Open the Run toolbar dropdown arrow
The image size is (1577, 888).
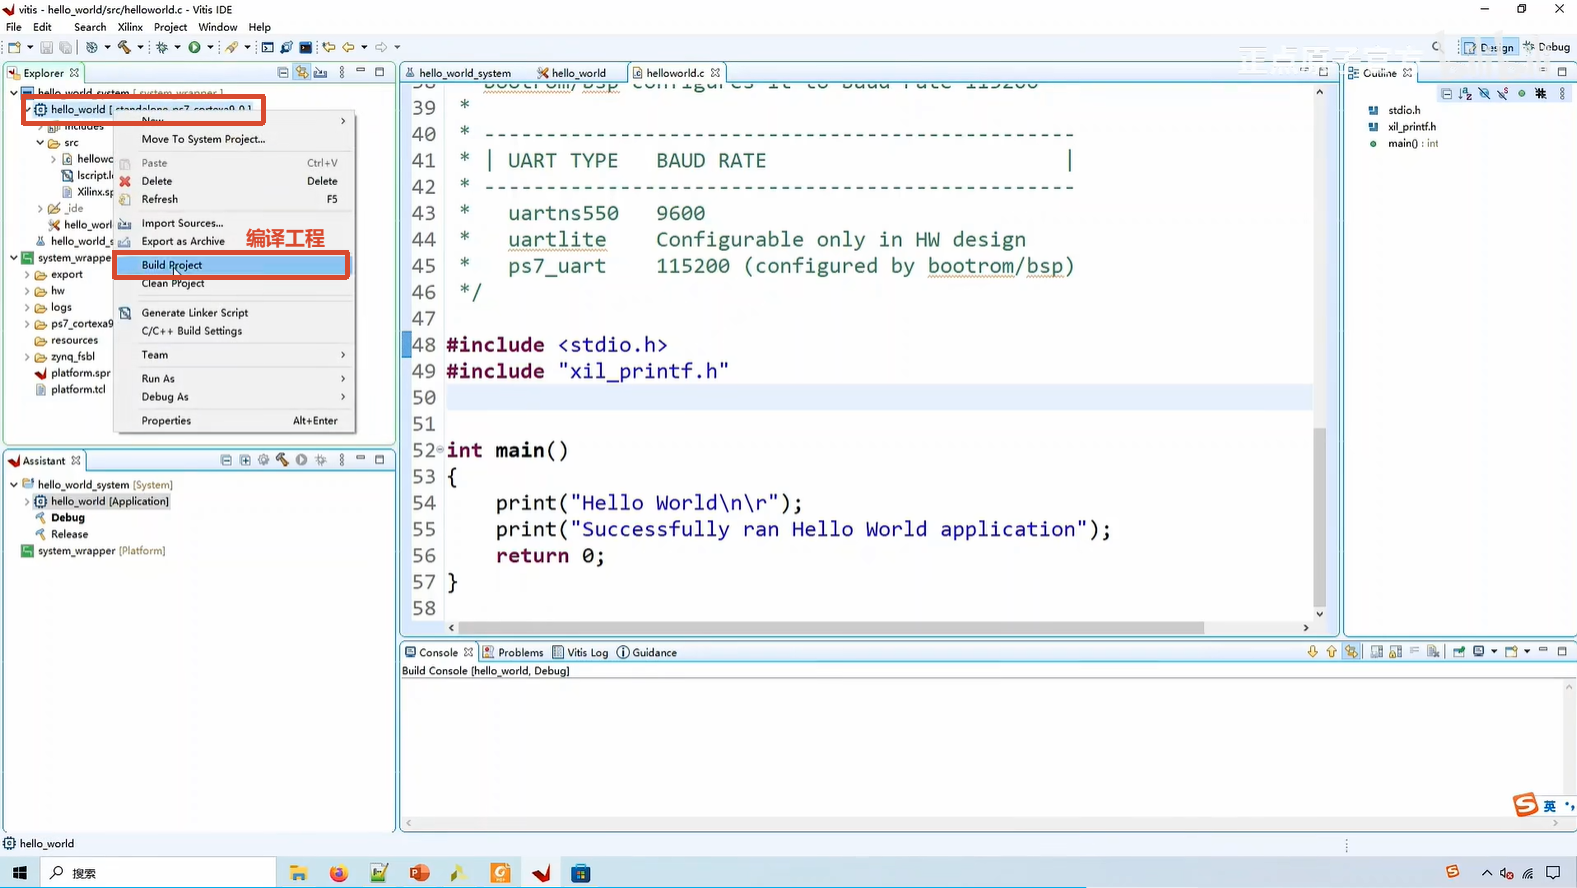pos(210,47)
